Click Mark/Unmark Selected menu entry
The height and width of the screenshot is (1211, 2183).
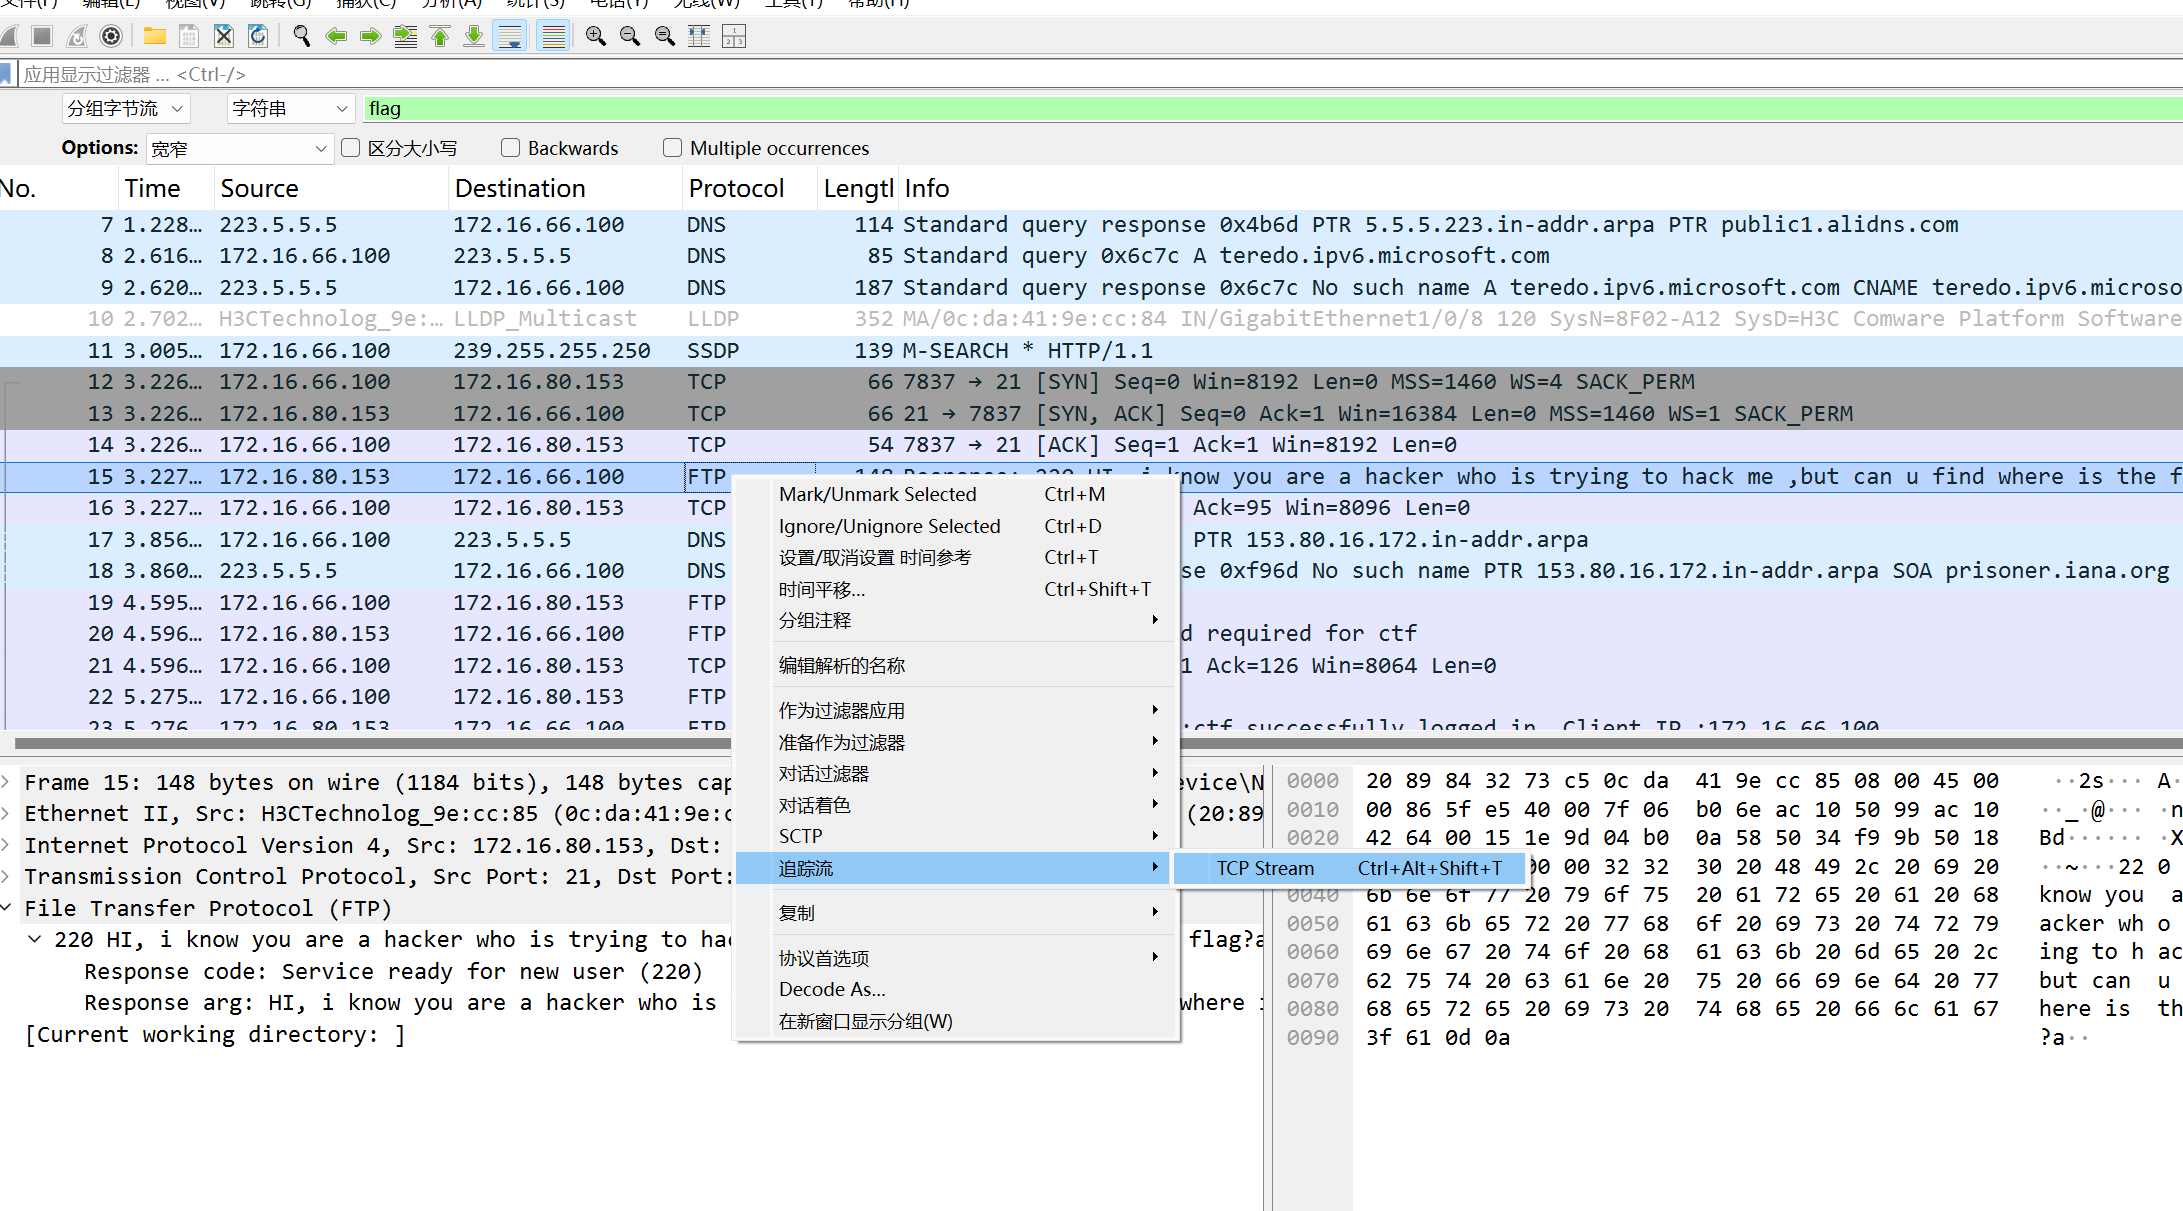[x=877, y=494]
